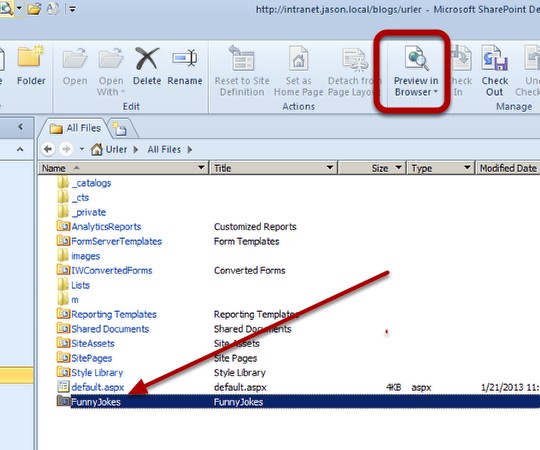Open the m folder link
This screenshot has height=450, width=540.
point(75,300)
